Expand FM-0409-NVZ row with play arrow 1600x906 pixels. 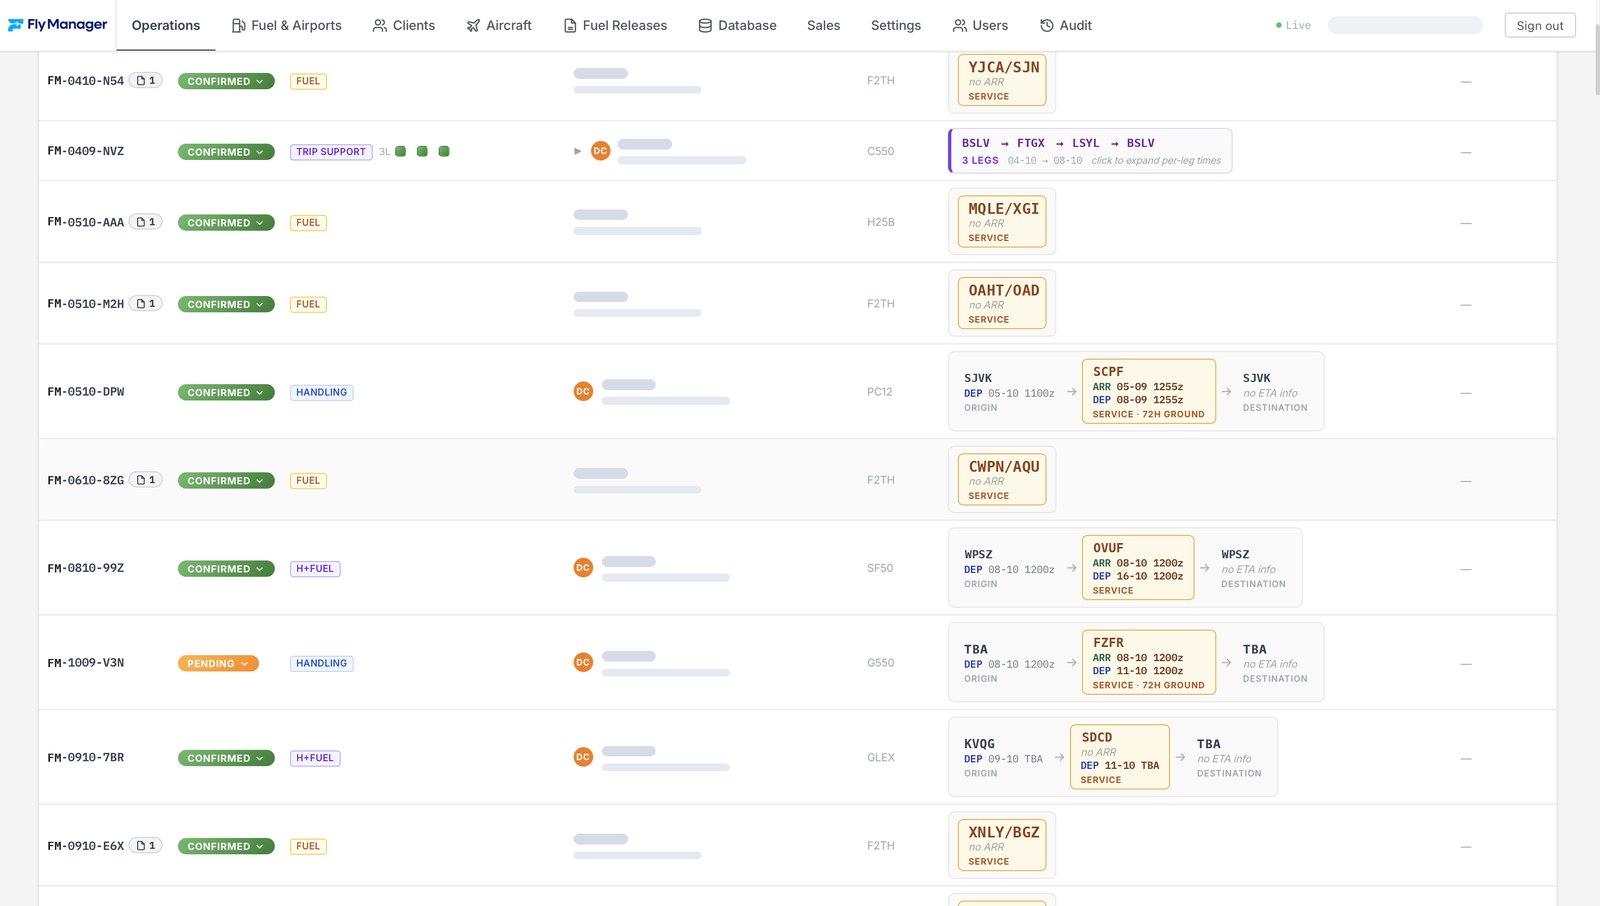pyautogui.click(x=577, y=151)
